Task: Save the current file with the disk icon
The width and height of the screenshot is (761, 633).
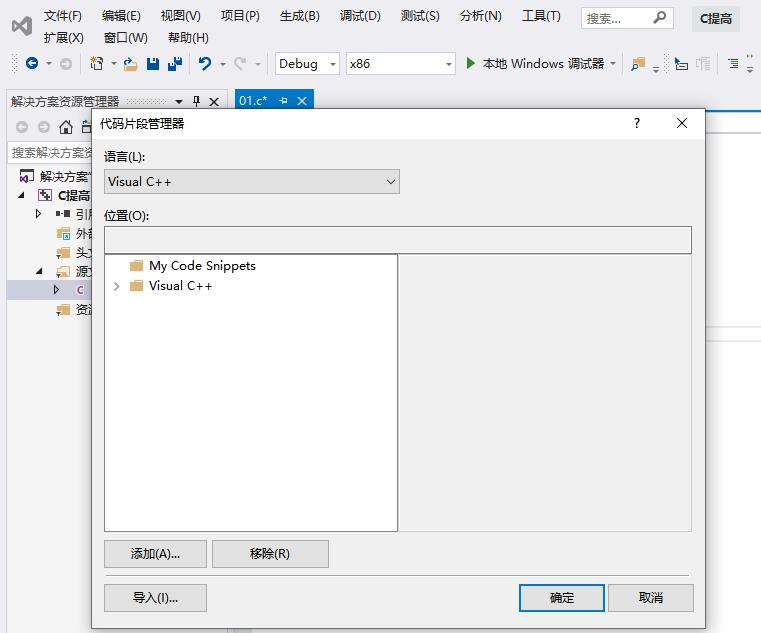Action: click(153, 64)
